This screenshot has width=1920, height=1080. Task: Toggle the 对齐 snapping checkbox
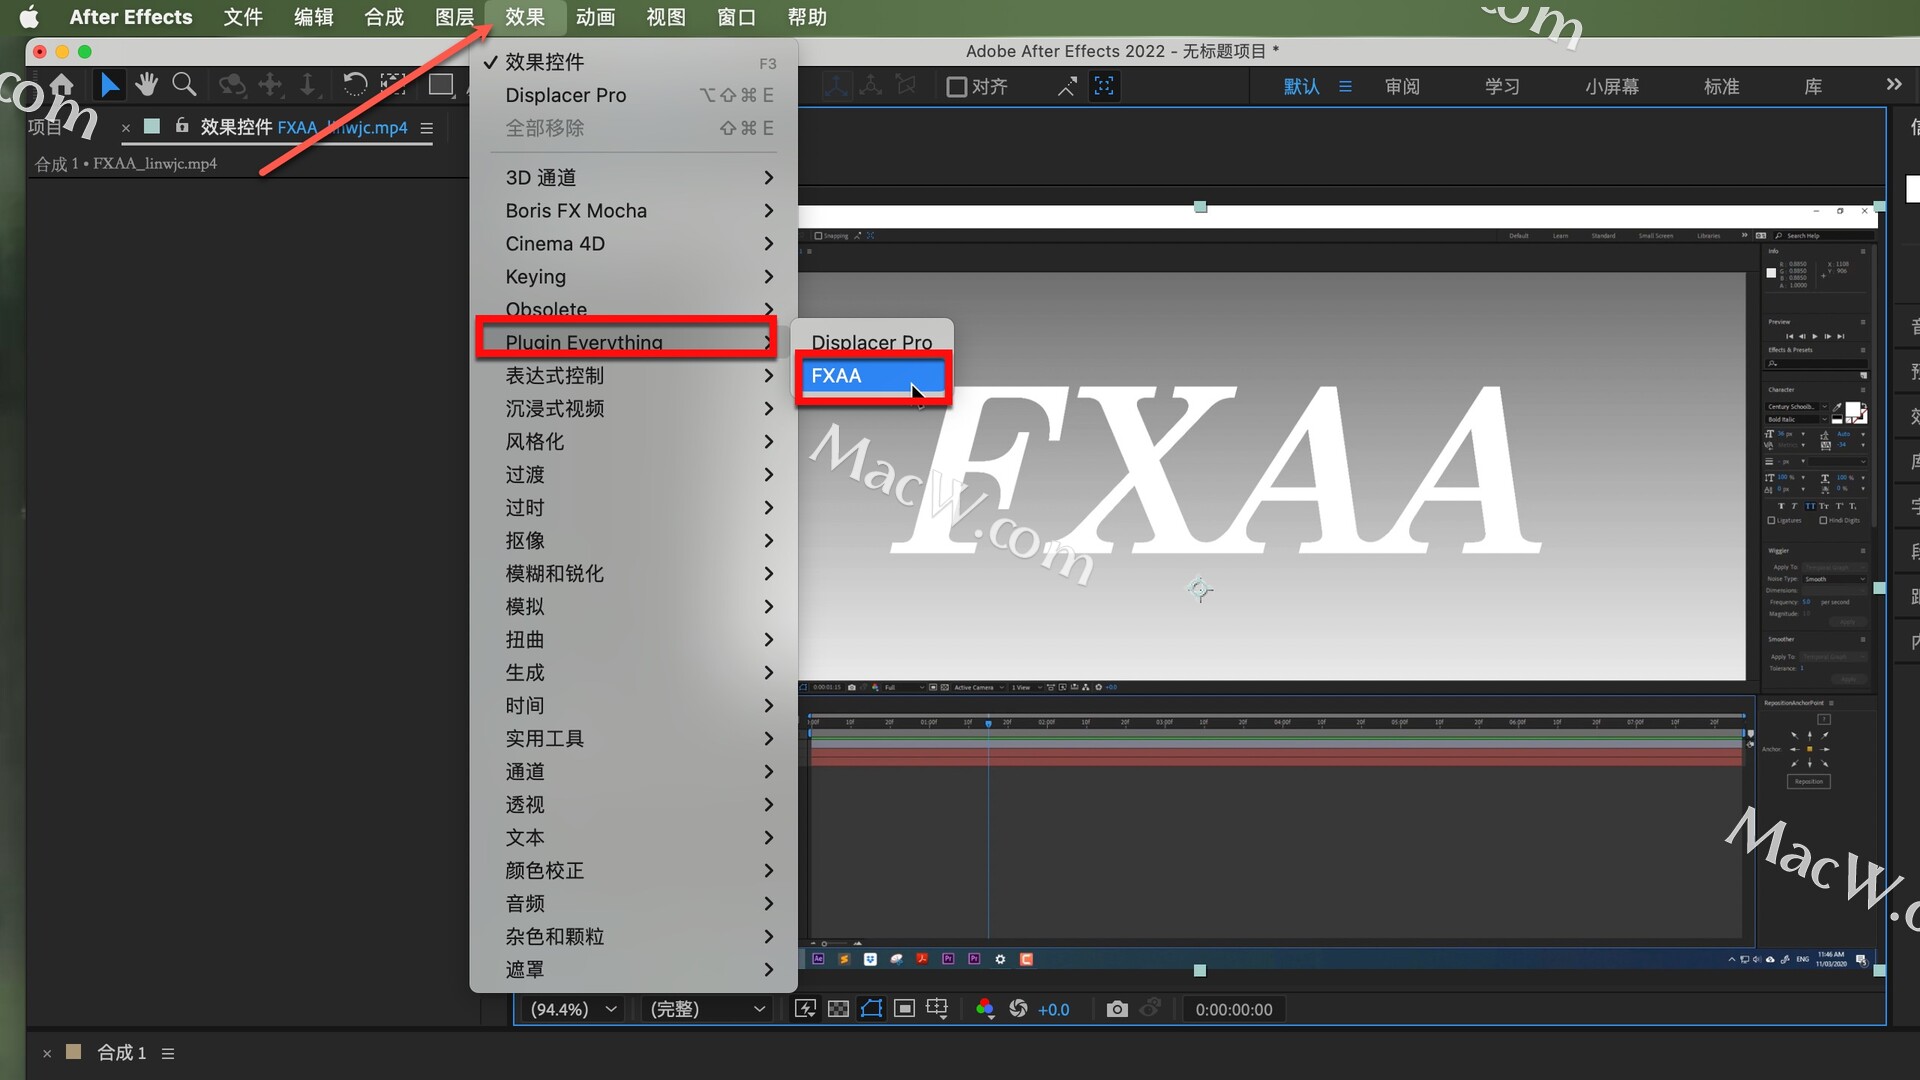pyautogui.click(x=957, y=87)
